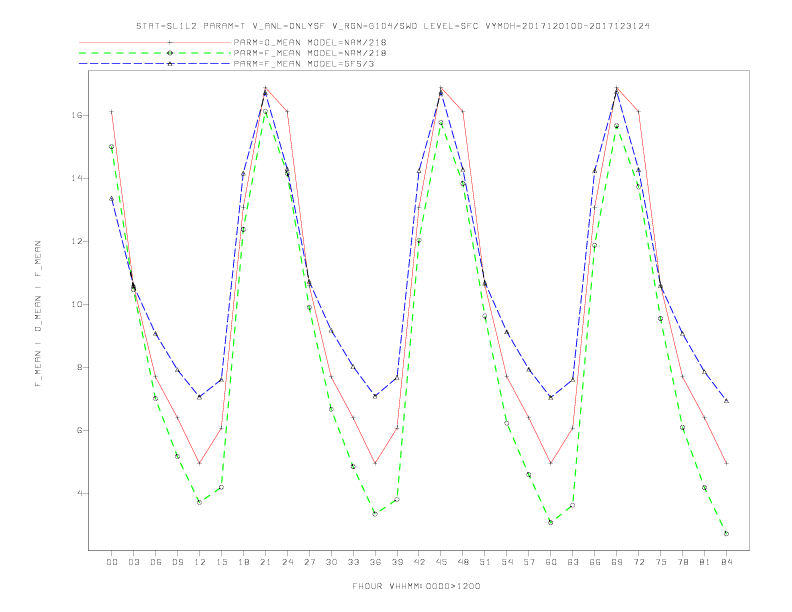Click red line's plus data point at hour 00
Screen dimensions: 792x612
[112, 112]
